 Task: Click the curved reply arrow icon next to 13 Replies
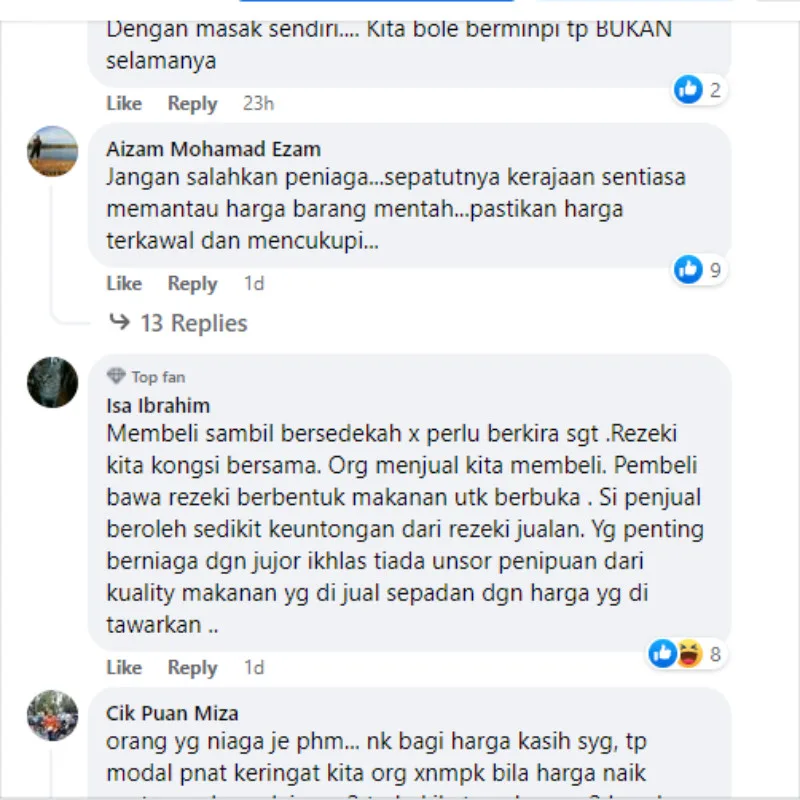pos(119,322)
